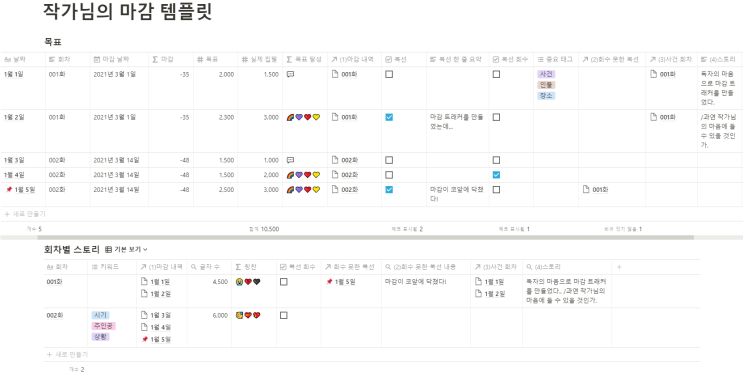The image size is (743, 373).
Task: Click the 실제 집필 합계 10,500 footer
Action: coord(264,229)
